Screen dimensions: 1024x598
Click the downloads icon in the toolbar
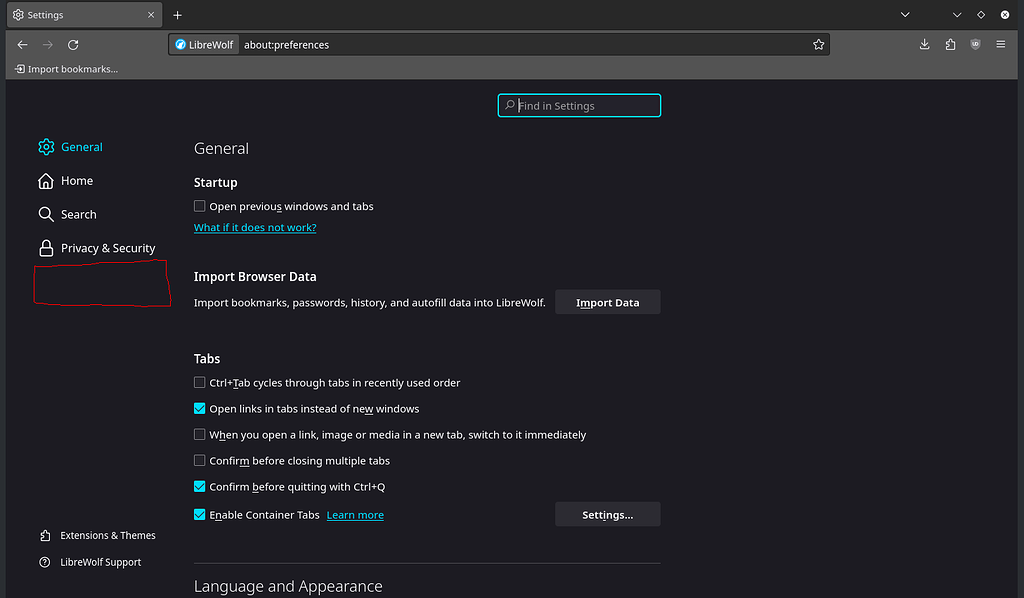pos(924,44)
